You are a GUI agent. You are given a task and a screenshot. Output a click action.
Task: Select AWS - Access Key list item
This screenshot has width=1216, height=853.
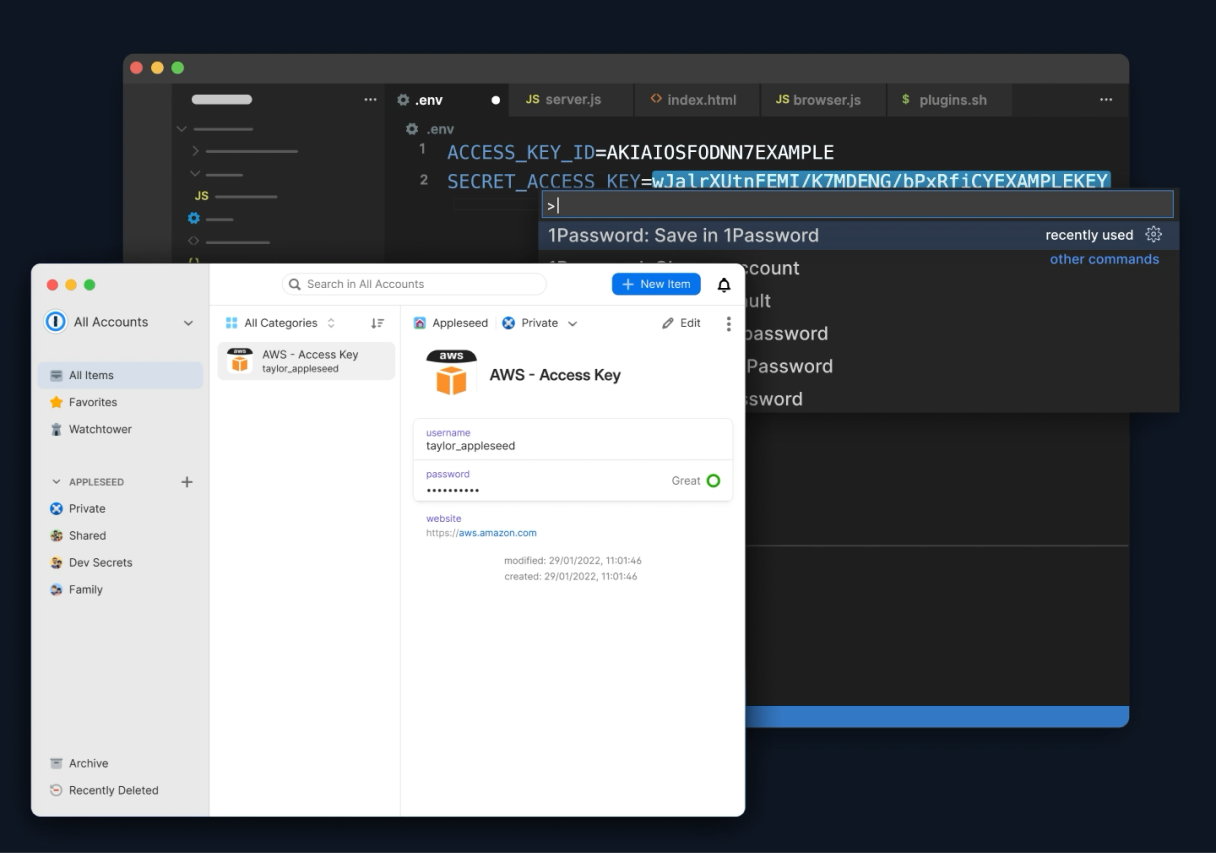[306, 361]
